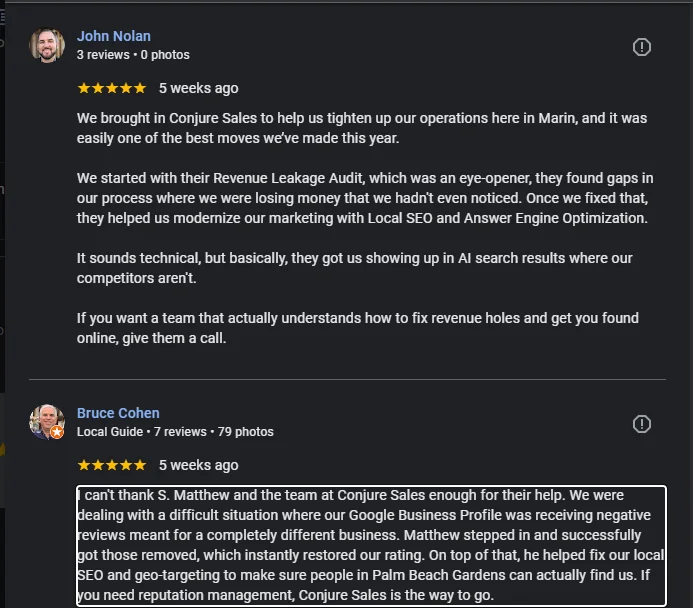Click the fifth star of Bruce Cohen's rating
This screenshot has width=693, height=608.
coord(140,465)
